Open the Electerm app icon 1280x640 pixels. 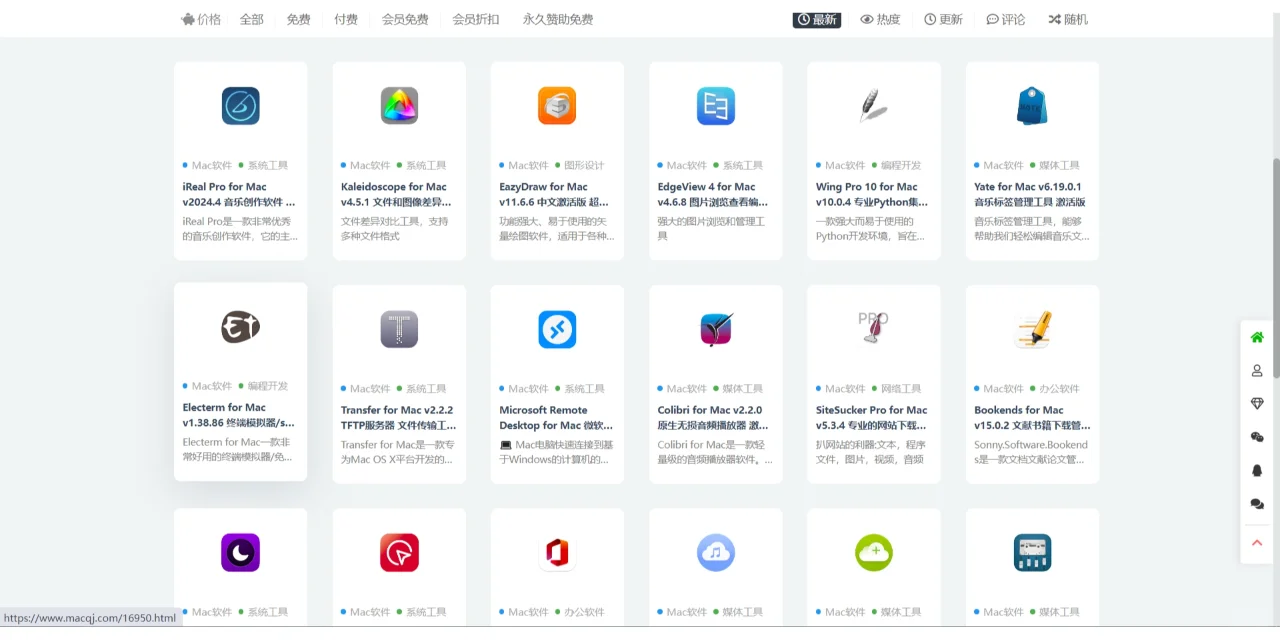click(240, 326)
